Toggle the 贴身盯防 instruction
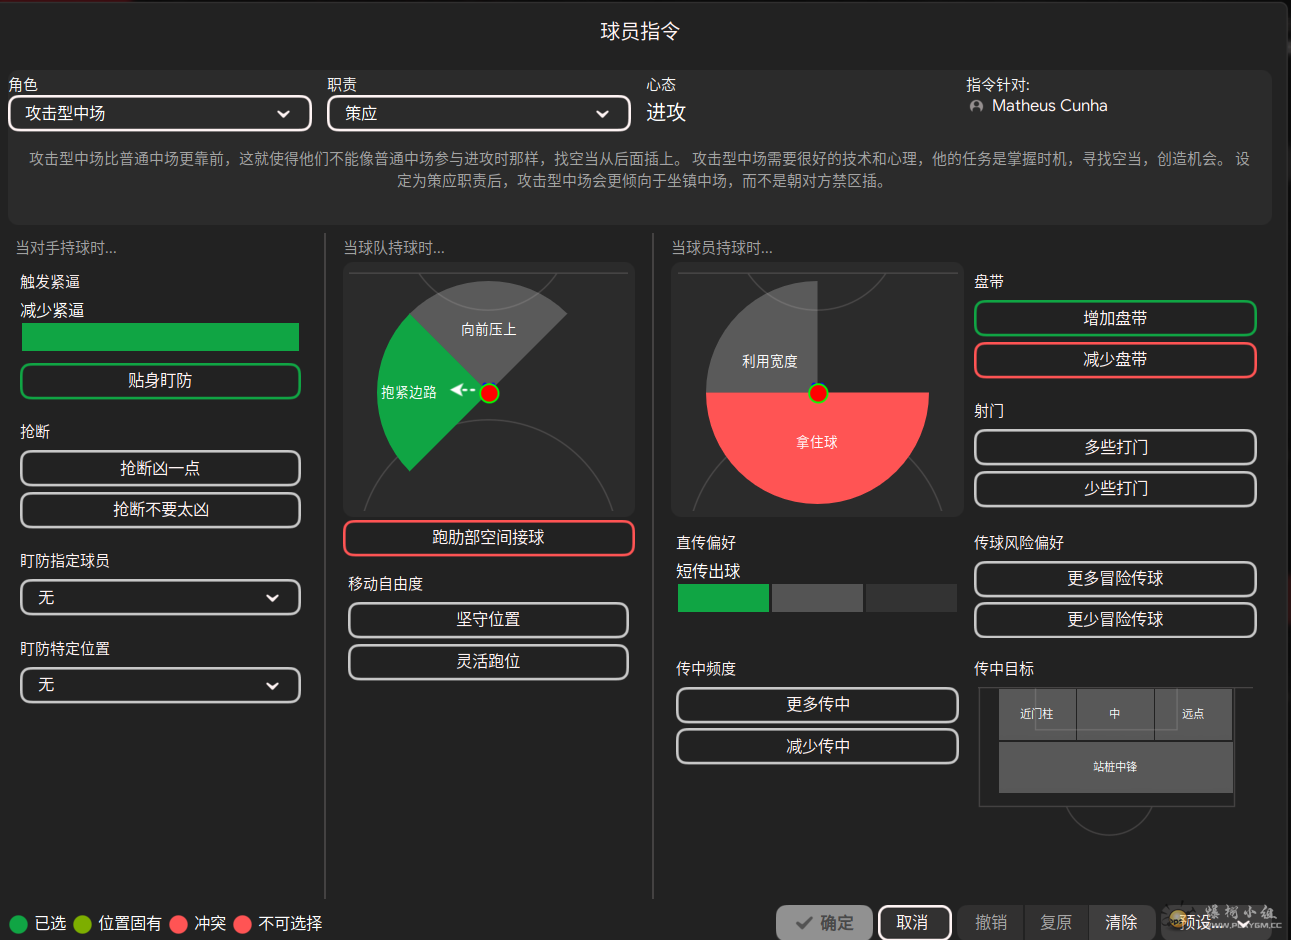The height and width of the screenshot is (940, 1291). (x=160, y=381)
